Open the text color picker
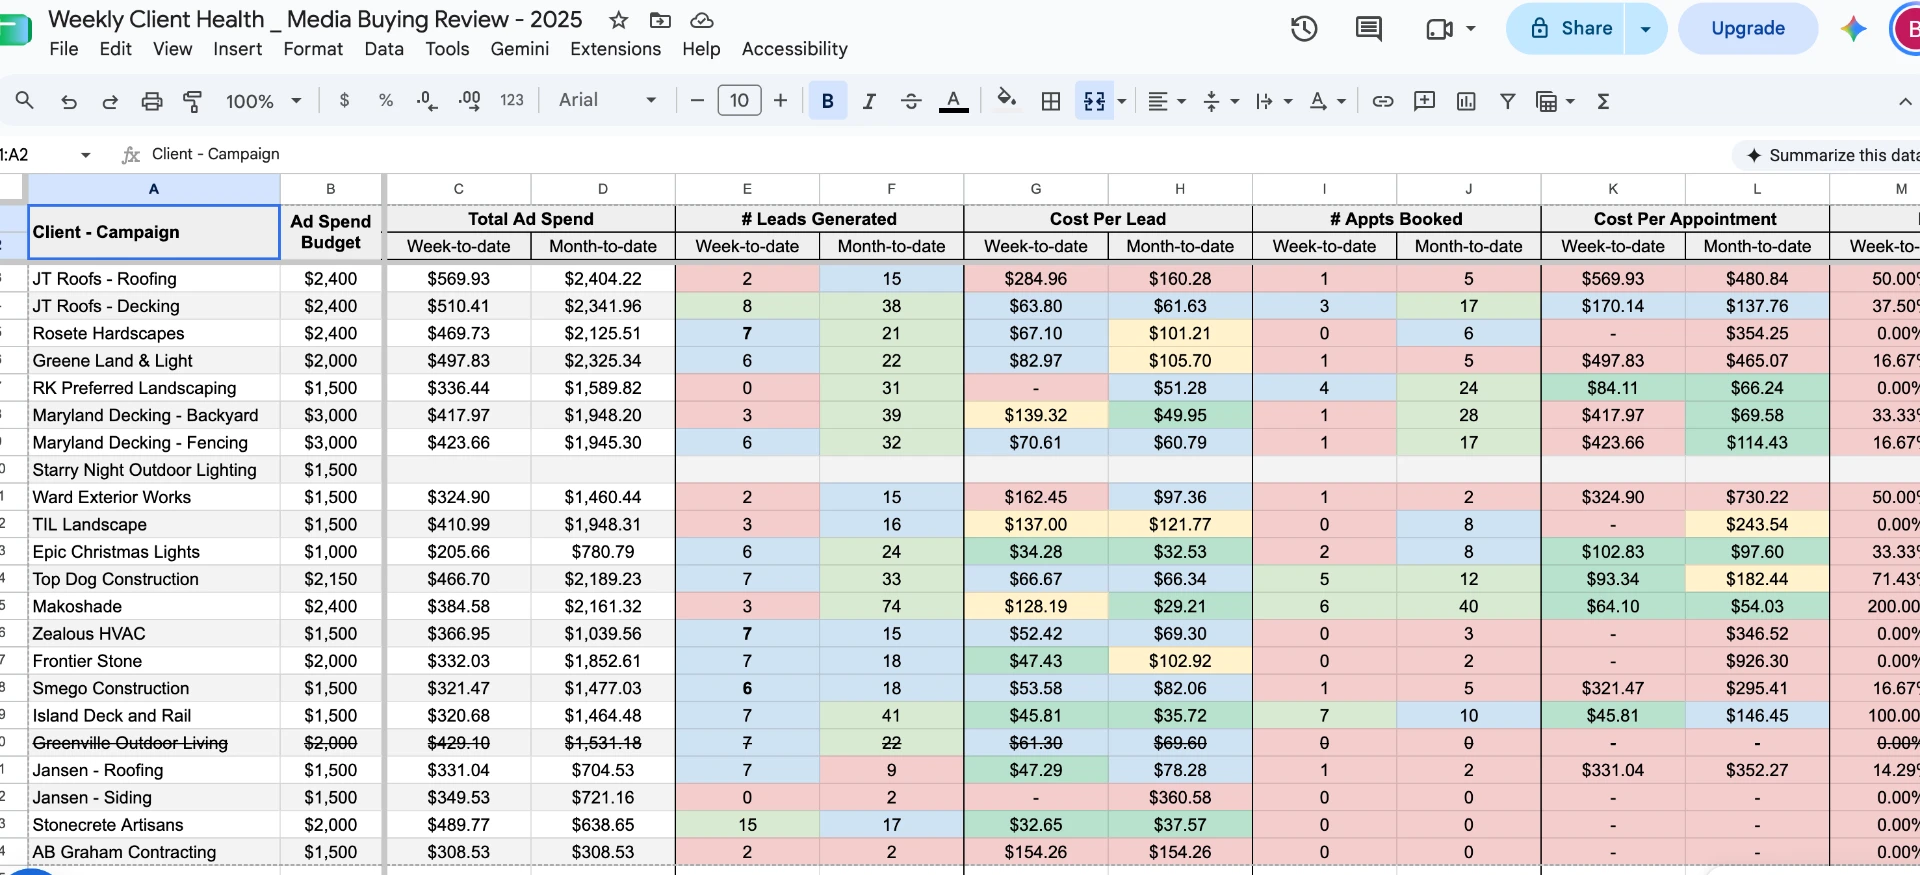Viewport: 1920px width, 875px height. [954, 101]
